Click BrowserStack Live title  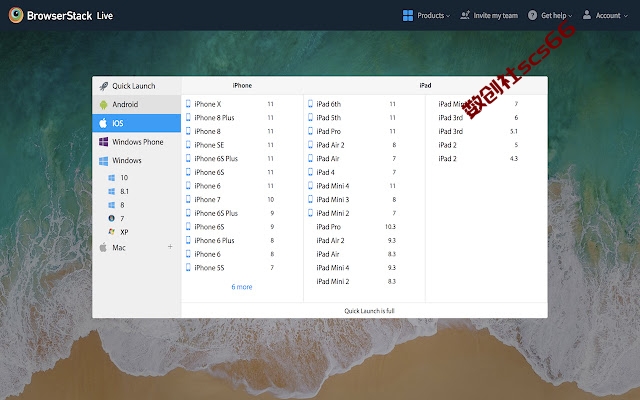[70, 16]
